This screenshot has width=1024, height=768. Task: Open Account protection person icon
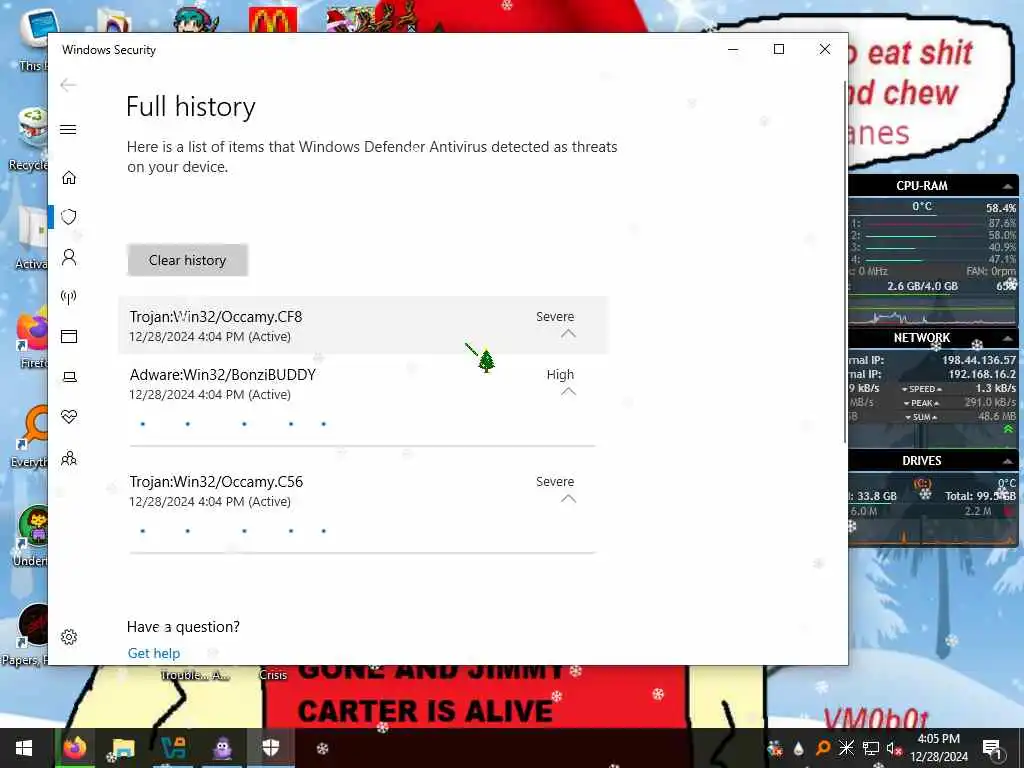(69, 257)
